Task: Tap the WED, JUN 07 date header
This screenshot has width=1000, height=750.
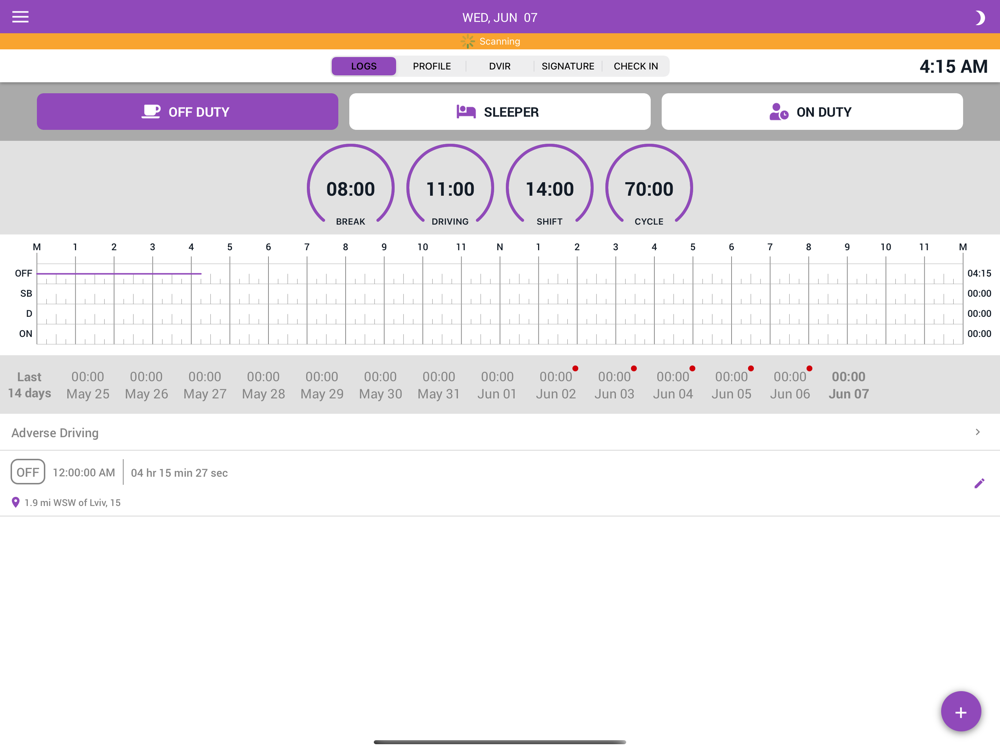Action: (500, 18)
